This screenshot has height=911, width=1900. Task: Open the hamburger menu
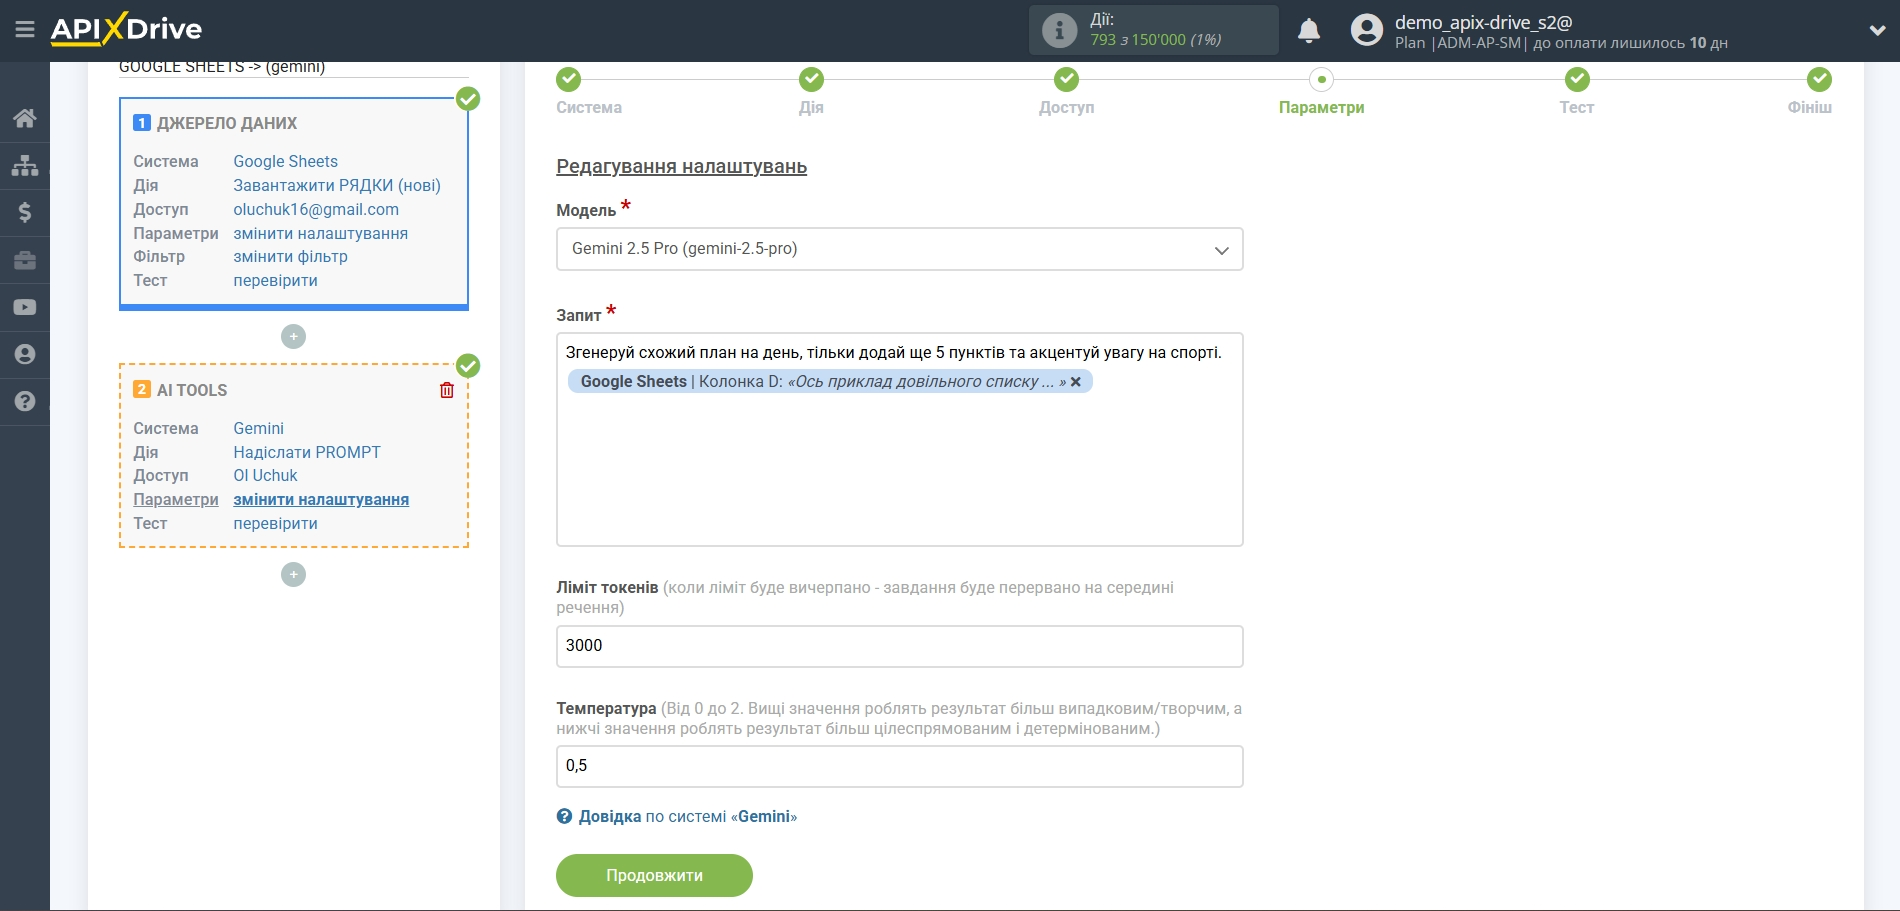[25, 30]
